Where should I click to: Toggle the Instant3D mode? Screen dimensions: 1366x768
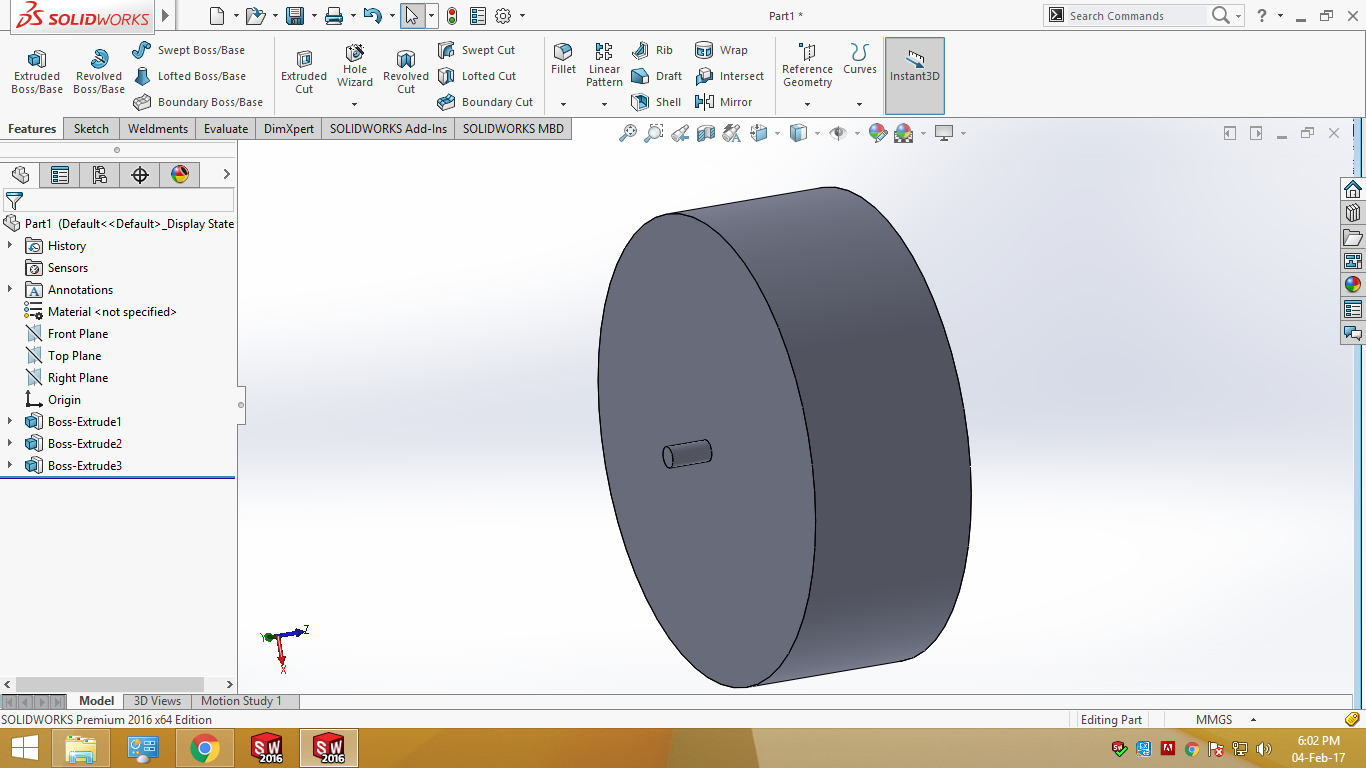click(915, 76)
